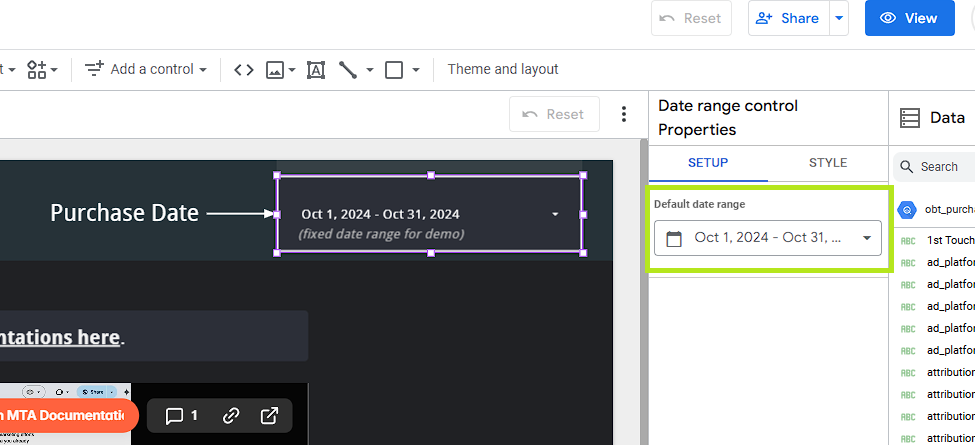This screenshot has height=445, width=975.
Task: Switch to the SETUP tab
Action: [x=708, y=163]
